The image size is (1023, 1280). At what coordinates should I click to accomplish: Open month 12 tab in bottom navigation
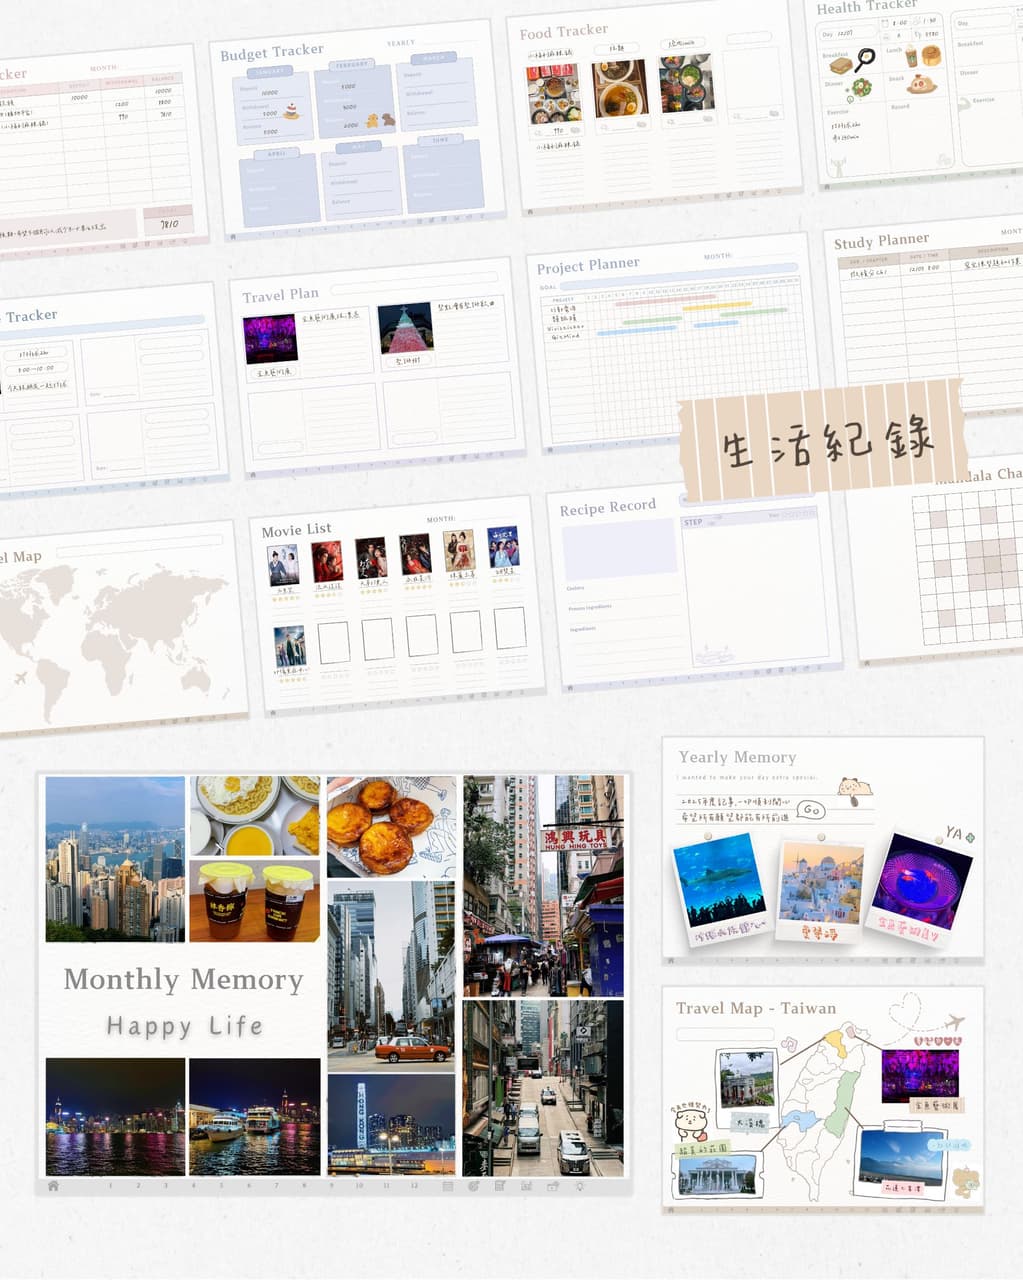[414, 1186]
